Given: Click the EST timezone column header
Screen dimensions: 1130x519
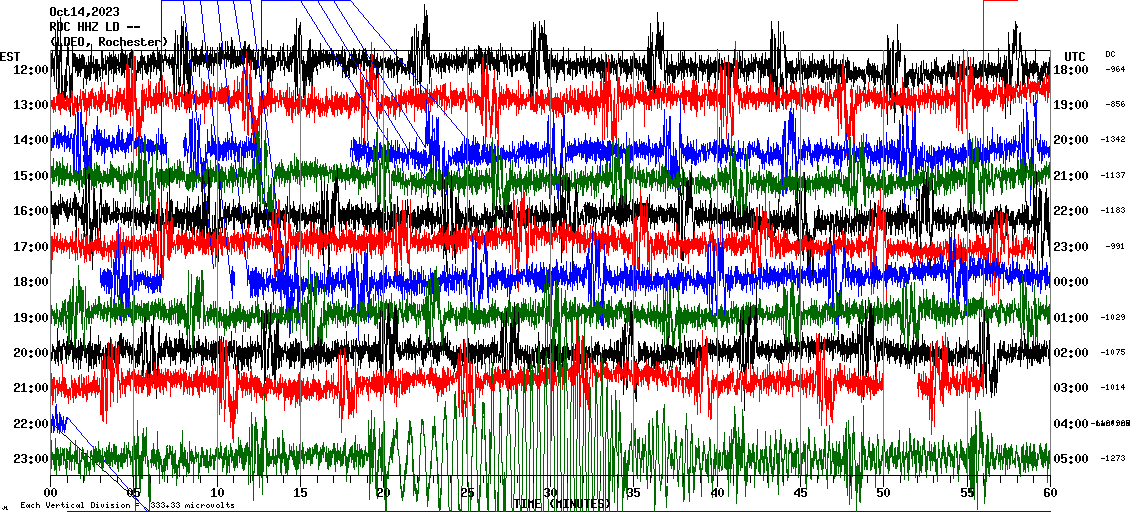Looking at the screenshot, I should click(9, 56).
